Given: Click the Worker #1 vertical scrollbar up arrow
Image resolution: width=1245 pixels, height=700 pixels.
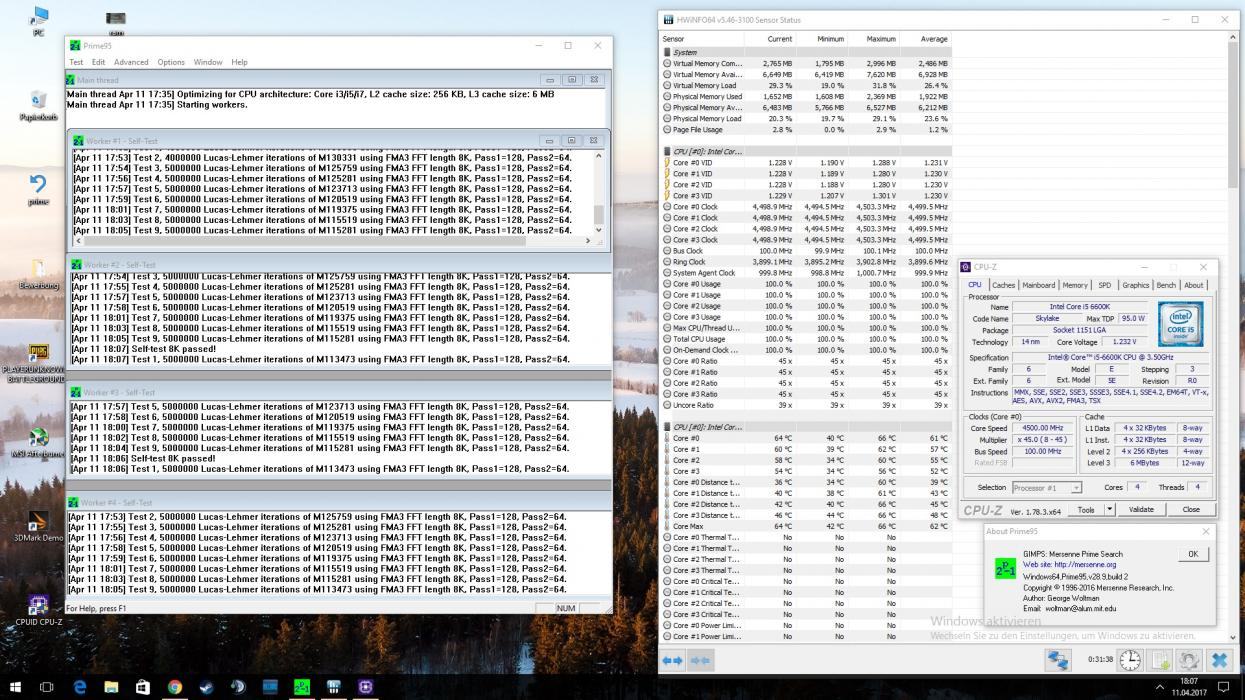Looking at the screenshot, I should coord(599,155).
